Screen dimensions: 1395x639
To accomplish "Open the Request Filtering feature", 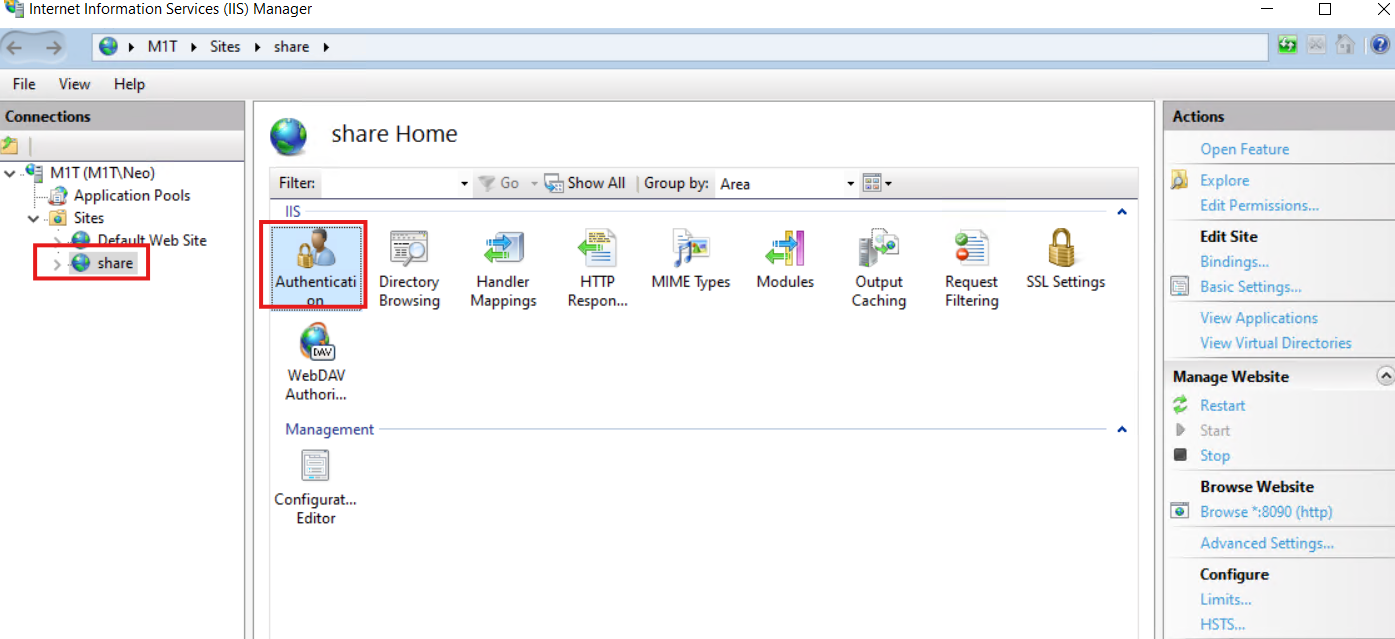I will tap(972, 268).
